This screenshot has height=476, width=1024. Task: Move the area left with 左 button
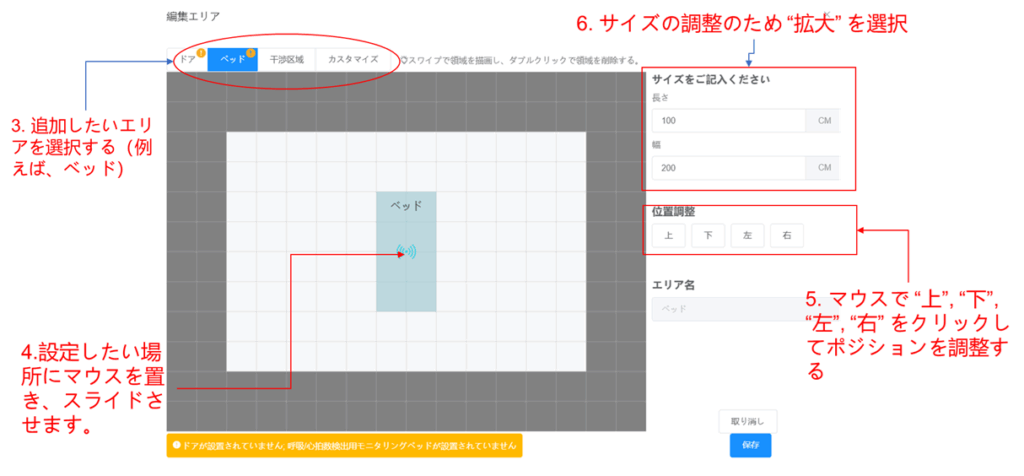[748, 236]
